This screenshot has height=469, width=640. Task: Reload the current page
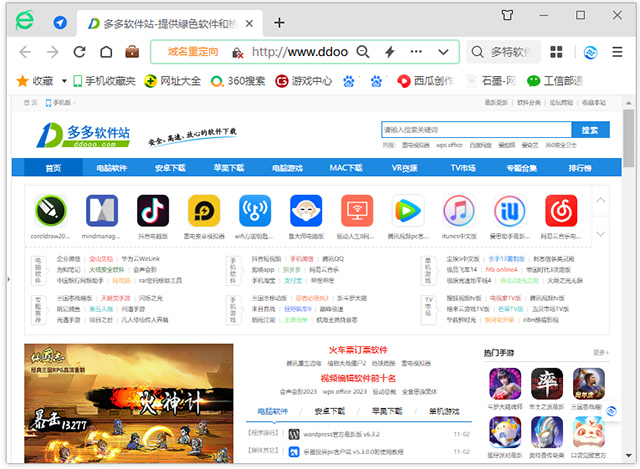pyautogui.click(x=79, y=52)
